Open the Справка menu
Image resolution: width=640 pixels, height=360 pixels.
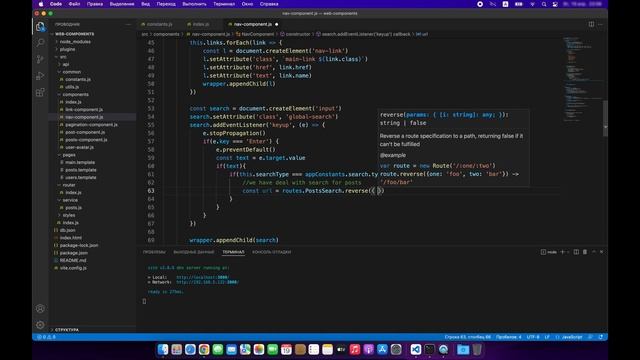(269, 4)
